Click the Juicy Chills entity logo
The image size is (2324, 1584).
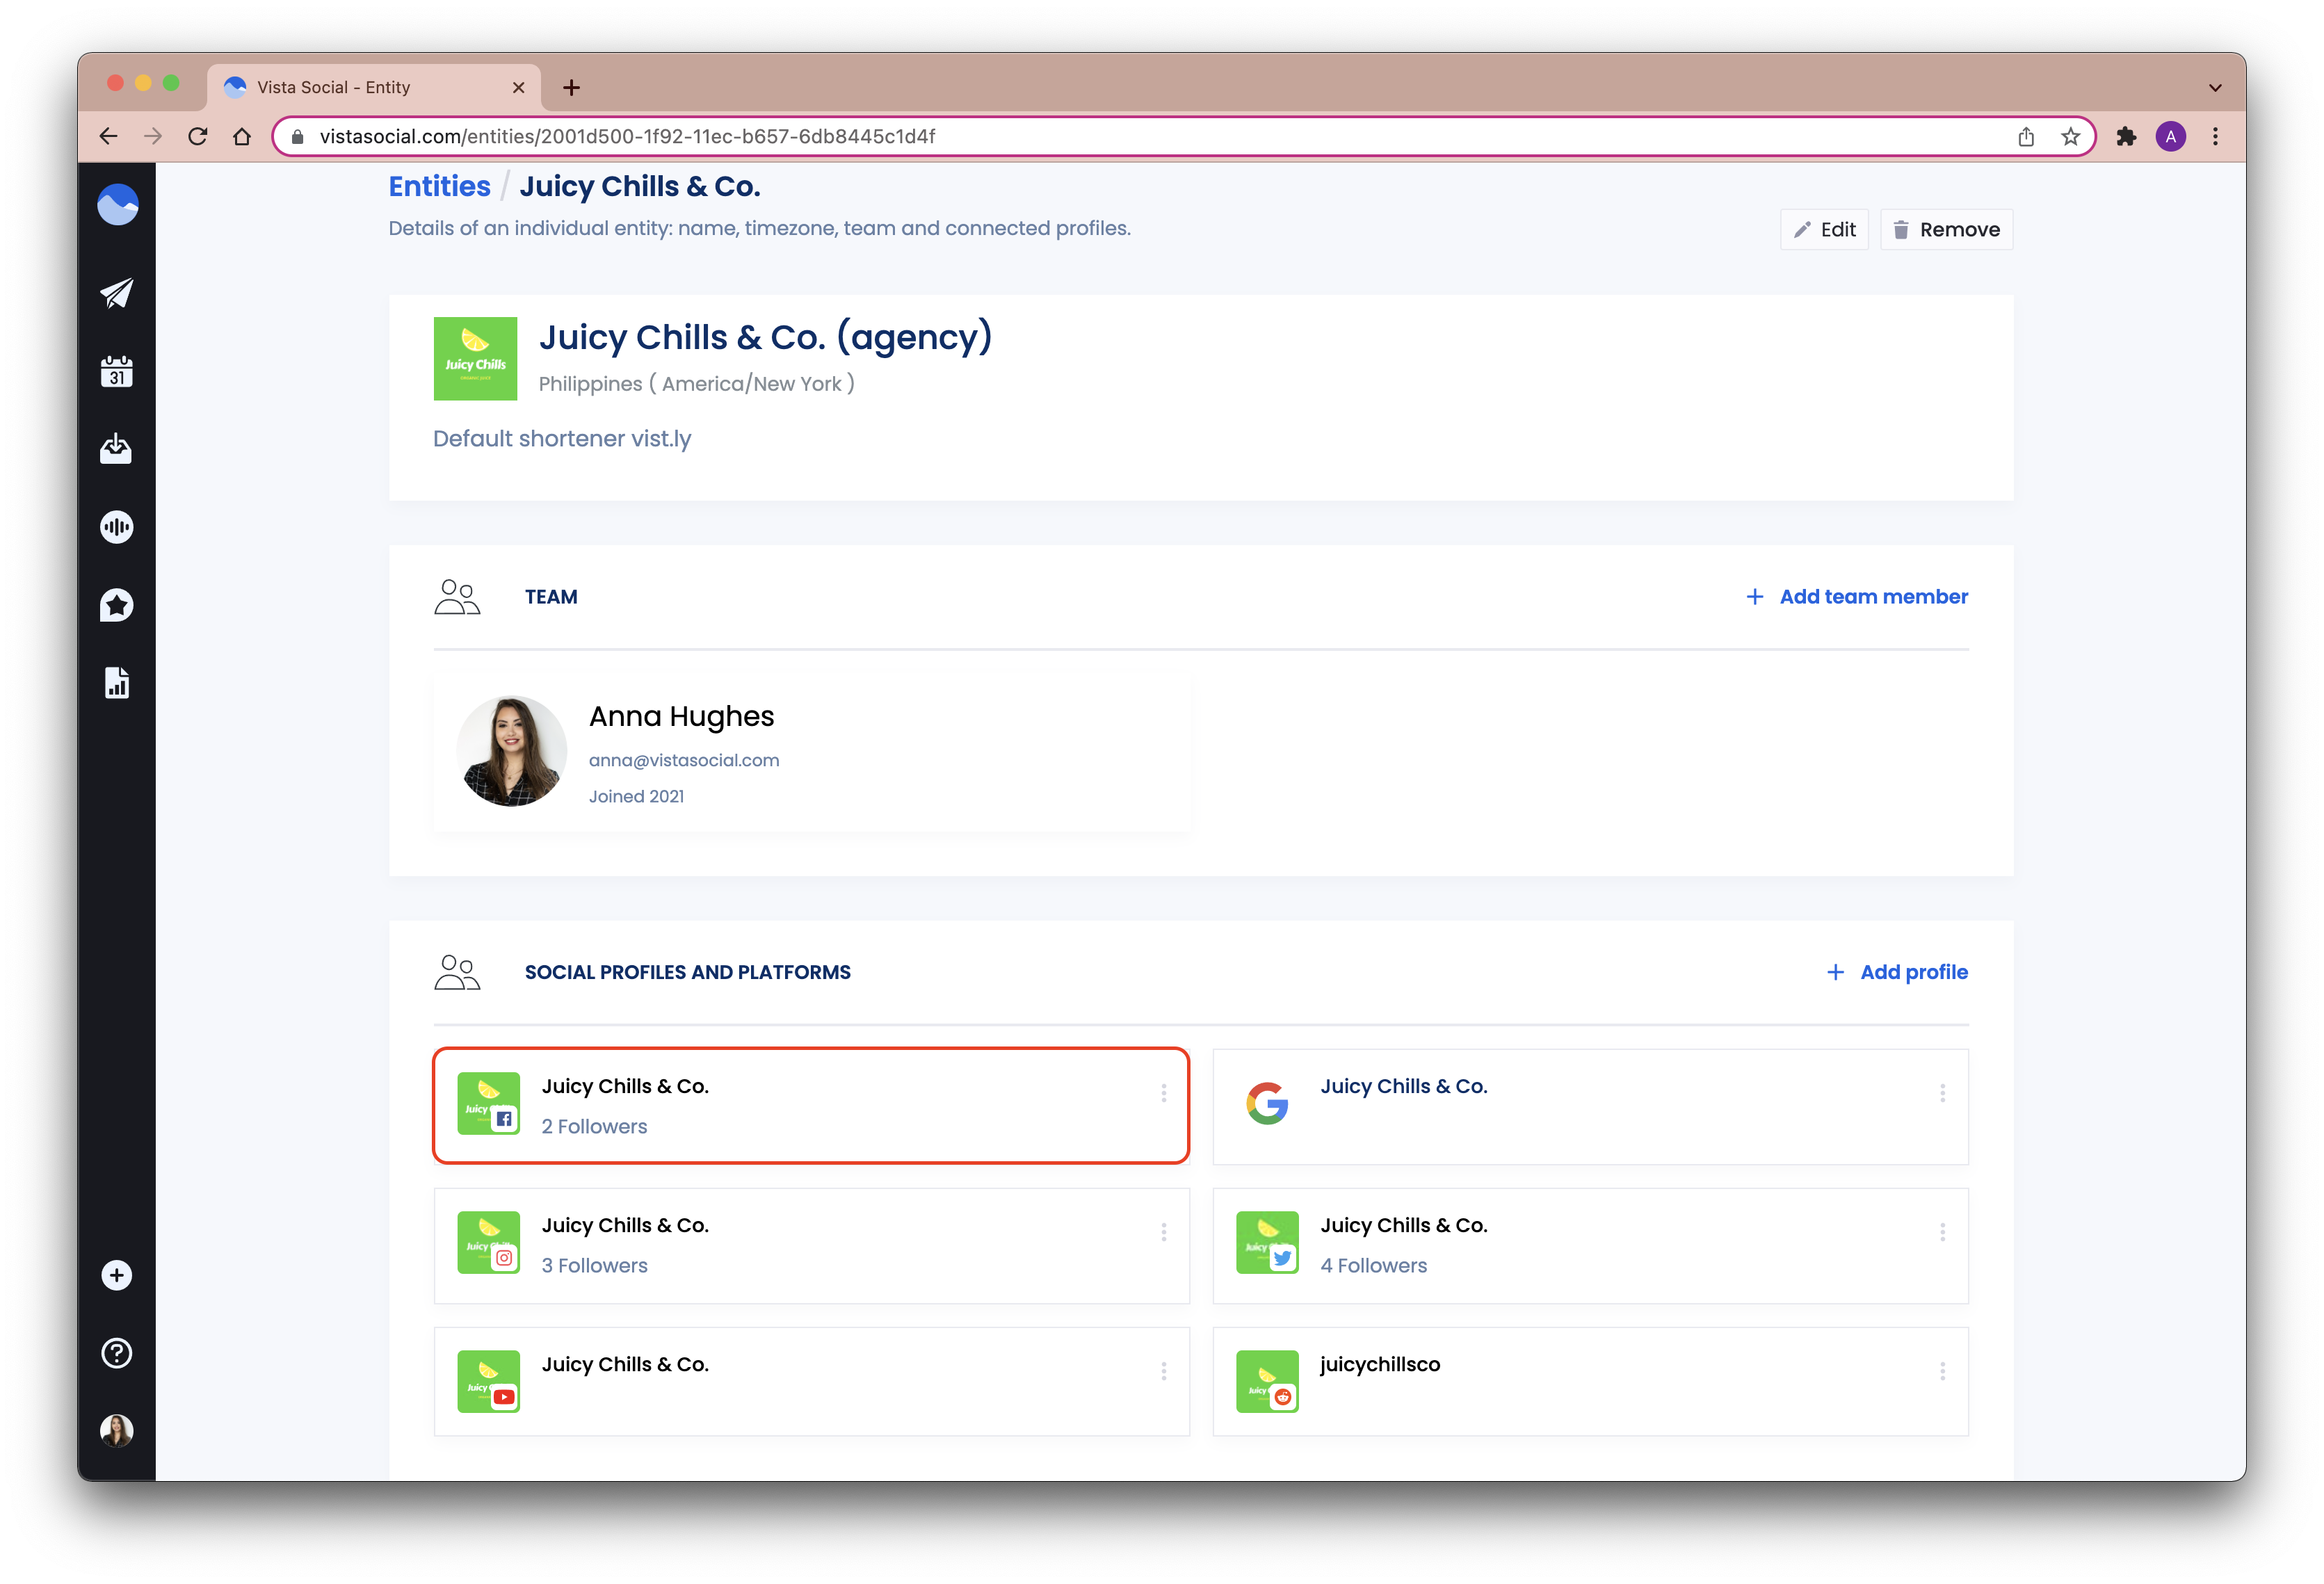475,359
